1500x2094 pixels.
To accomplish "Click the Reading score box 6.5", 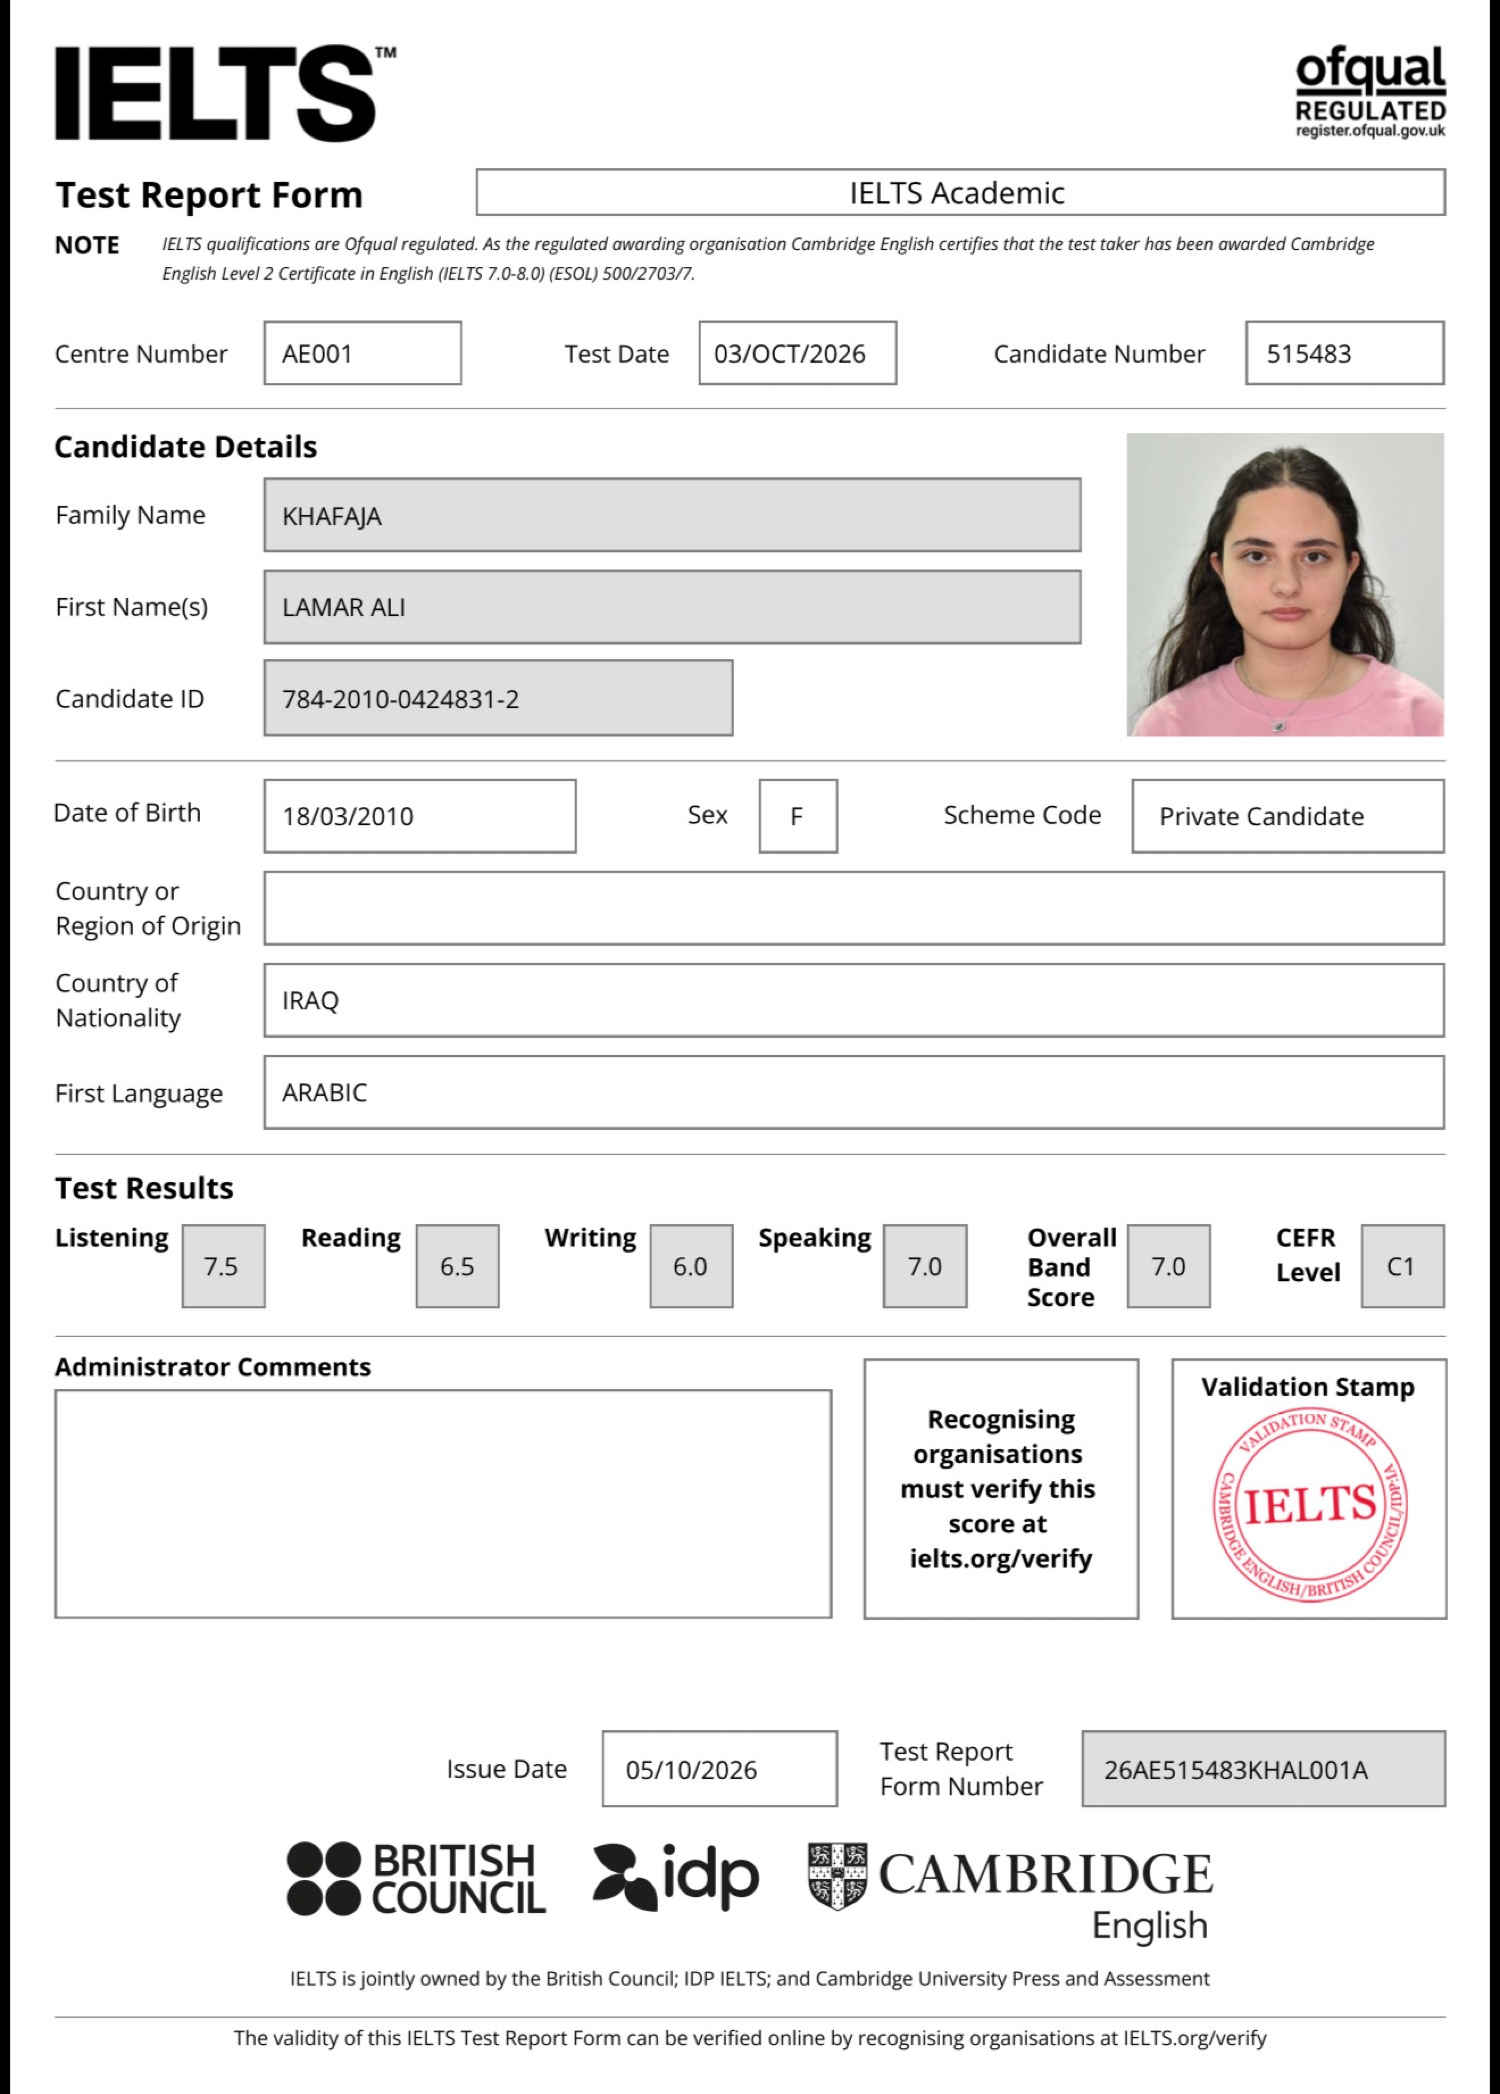I will 457,1266.
